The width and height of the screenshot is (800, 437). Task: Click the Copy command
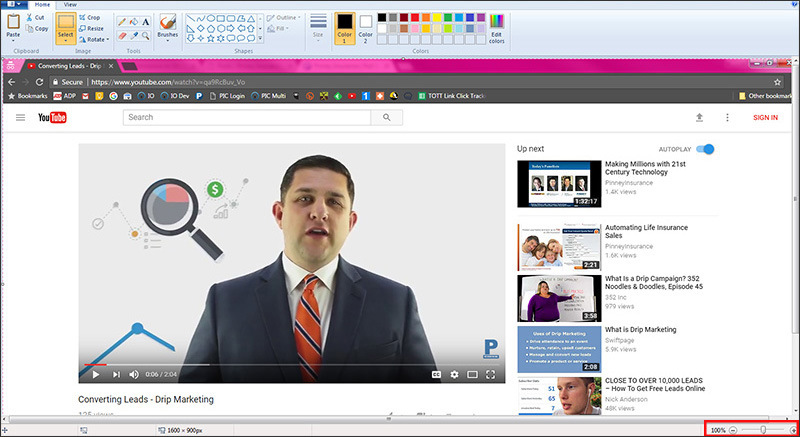[x=37, y=29]
